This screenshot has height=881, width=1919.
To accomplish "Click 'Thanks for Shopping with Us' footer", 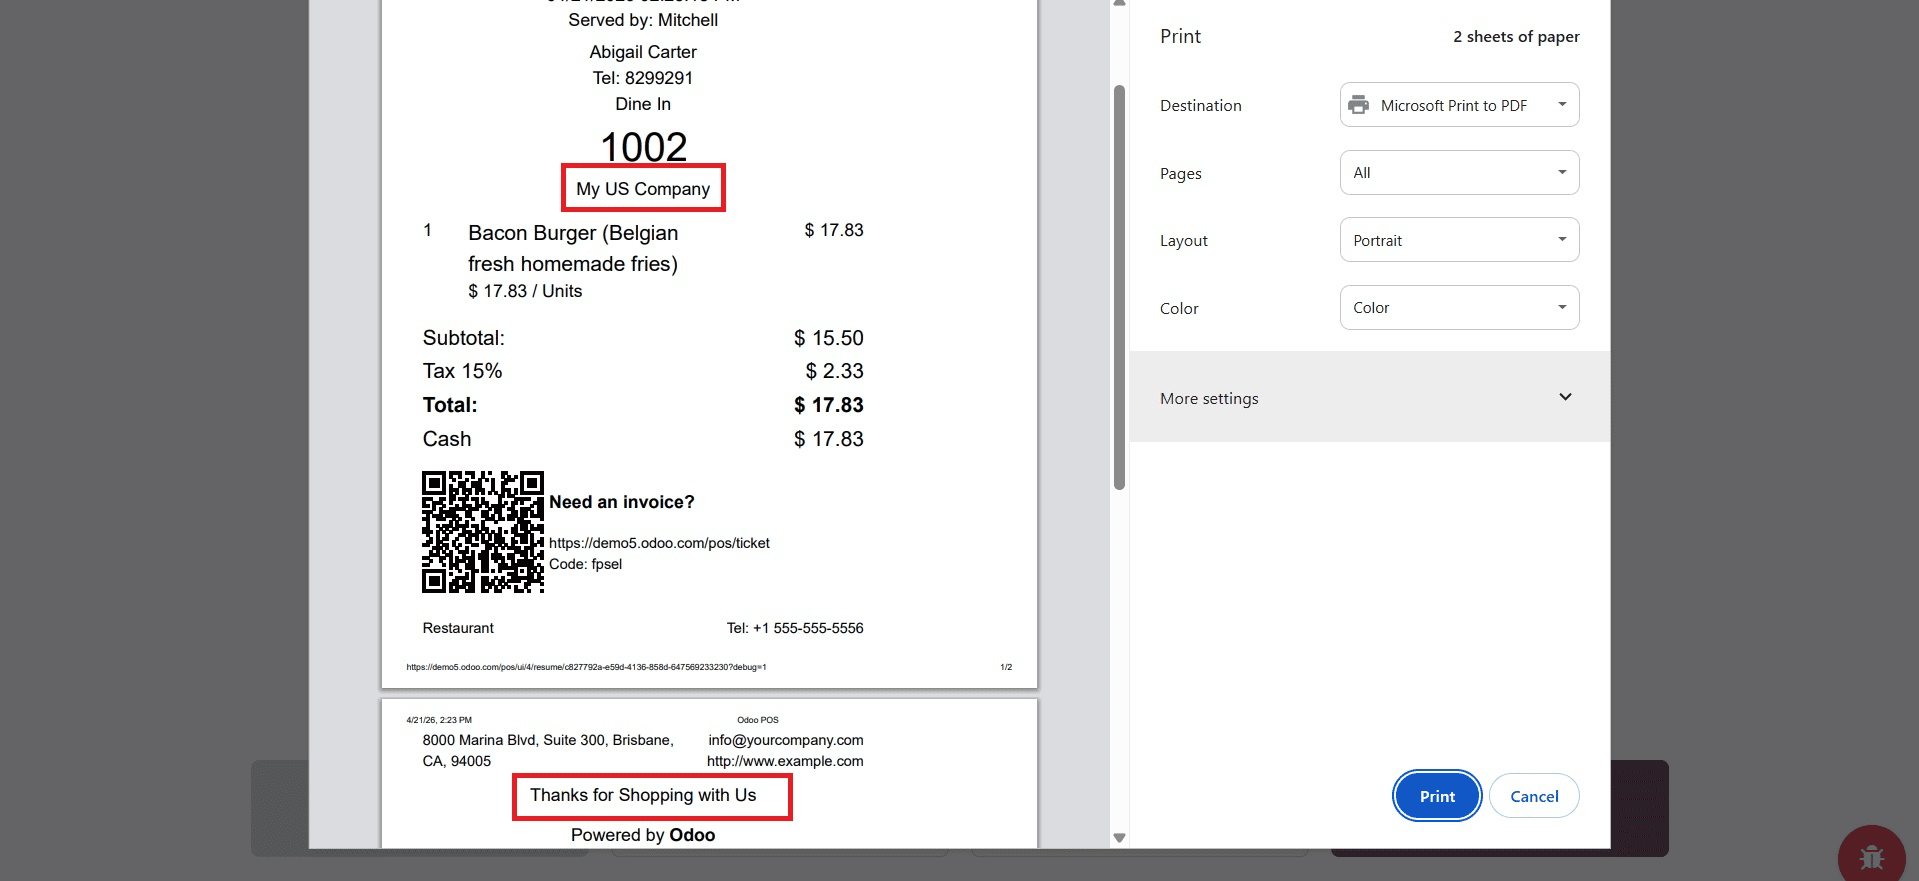I will pos(643,795).
